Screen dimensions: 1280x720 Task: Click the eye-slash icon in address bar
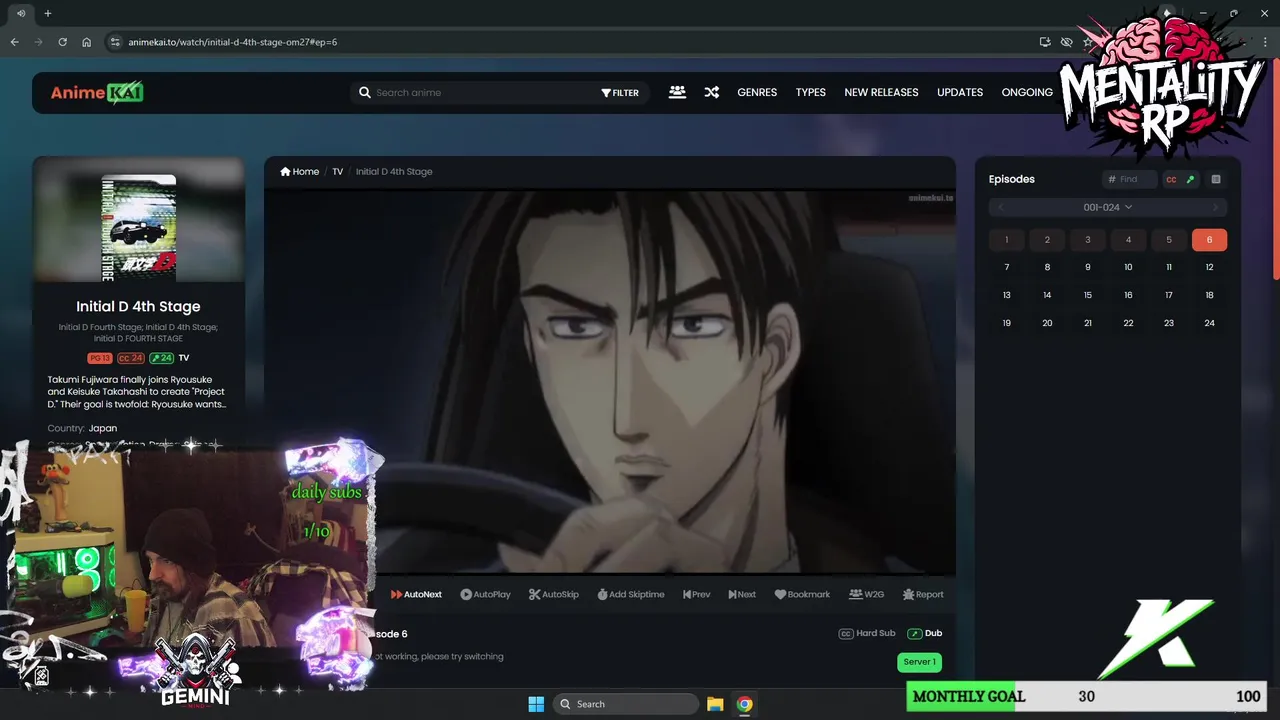point(1067,42)
